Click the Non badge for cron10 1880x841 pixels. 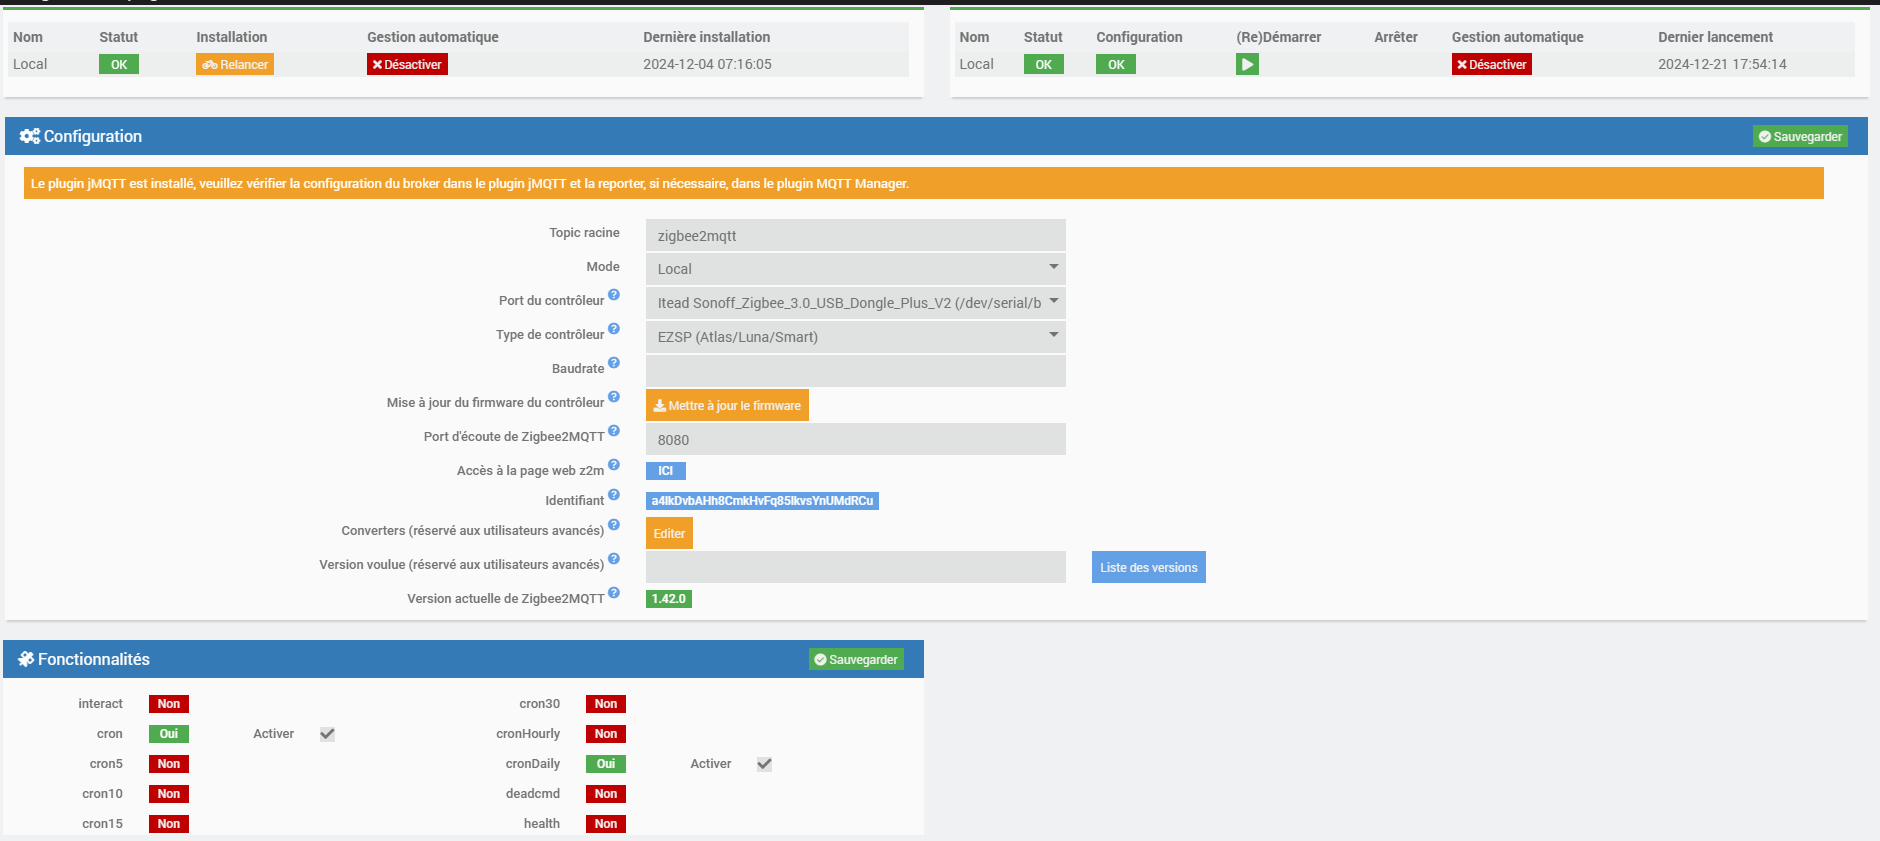pos(169,794)
